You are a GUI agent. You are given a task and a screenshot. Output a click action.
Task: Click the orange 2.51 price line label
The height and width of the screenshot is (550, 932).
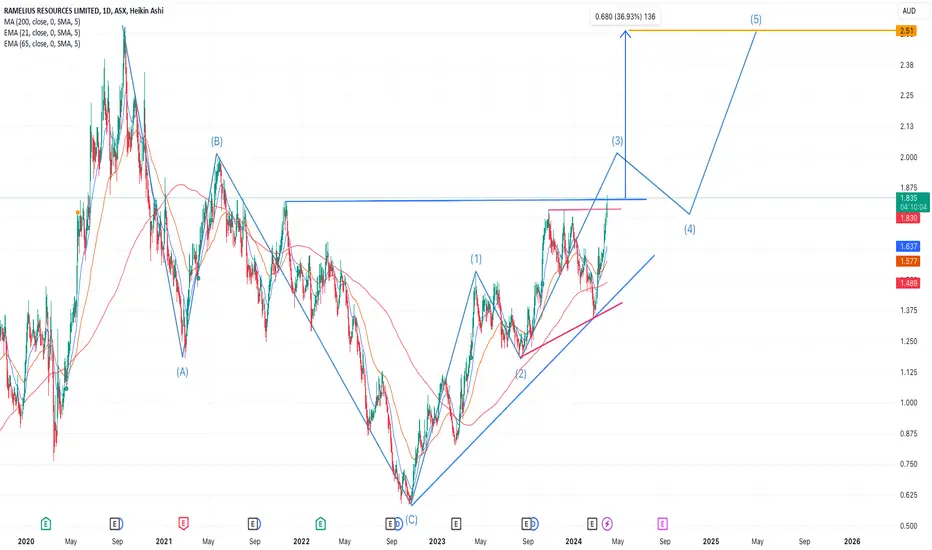pos(907,30)
